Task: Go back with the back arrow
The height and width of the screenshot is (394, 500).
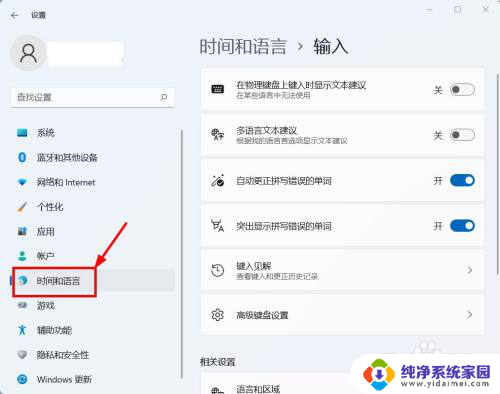Action: tap(15, 15)
